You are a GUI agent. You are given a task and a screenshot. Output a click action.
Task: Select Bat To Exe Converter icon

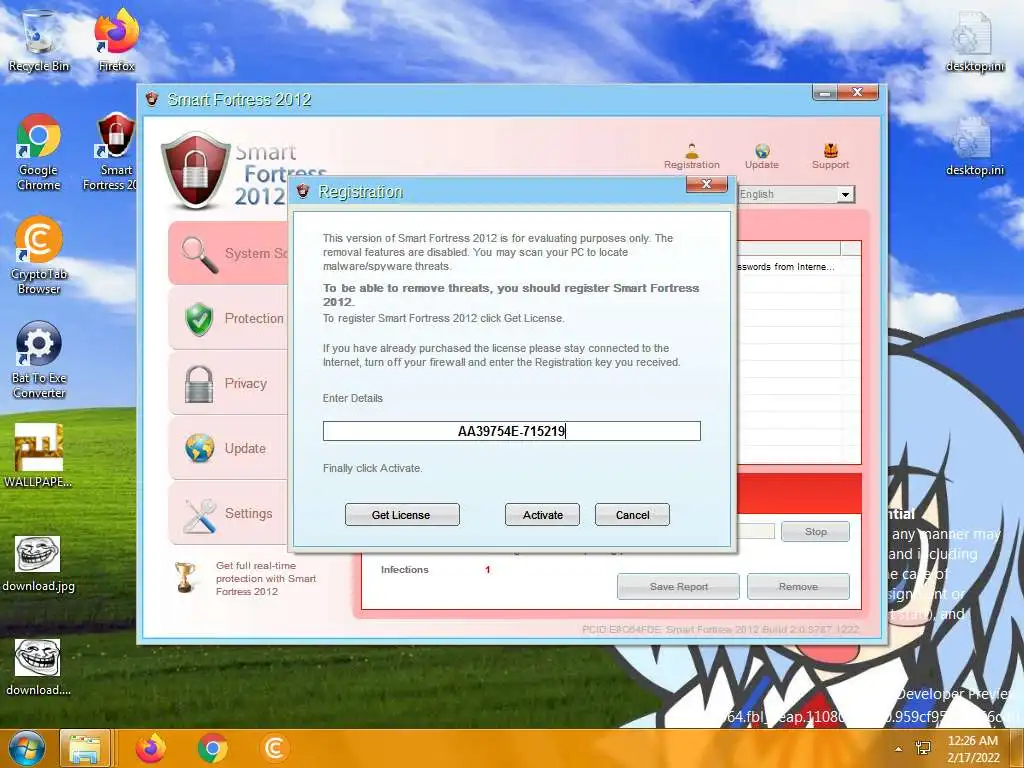39,360
